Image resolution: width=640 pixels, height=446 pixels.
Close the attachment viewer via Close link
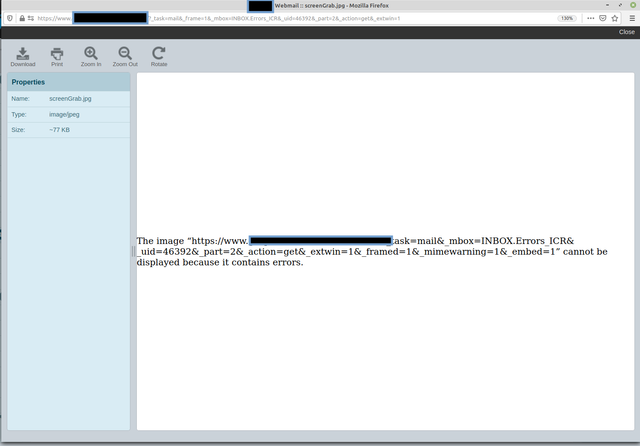pyautogui.click(x=627, y=32)
